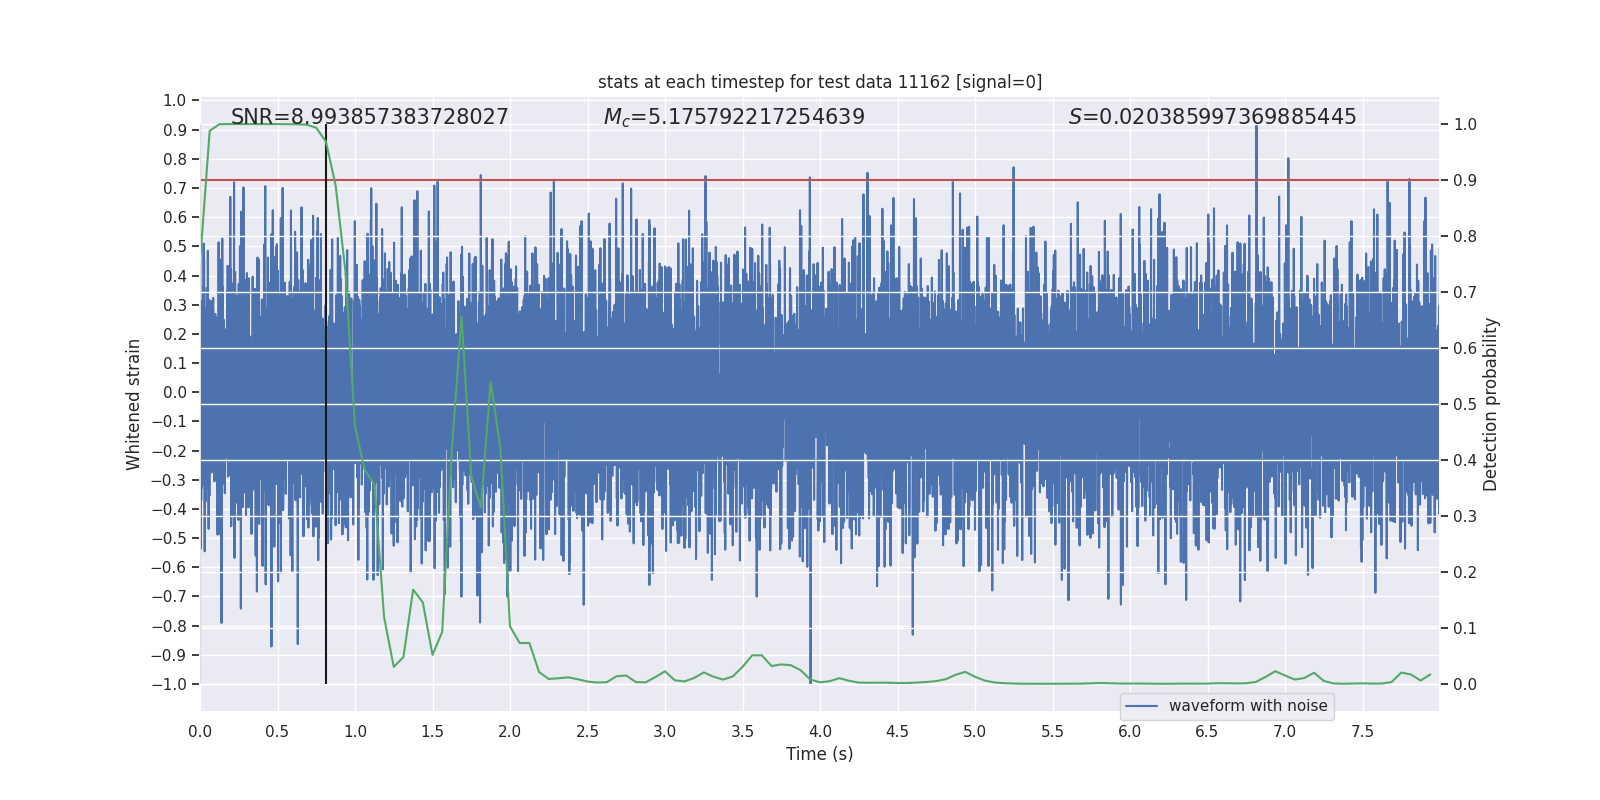Select the Detection probability tick label 0.6
Screen dimensions: 1600x800
pyautogui.click(x=1465, y=349)
